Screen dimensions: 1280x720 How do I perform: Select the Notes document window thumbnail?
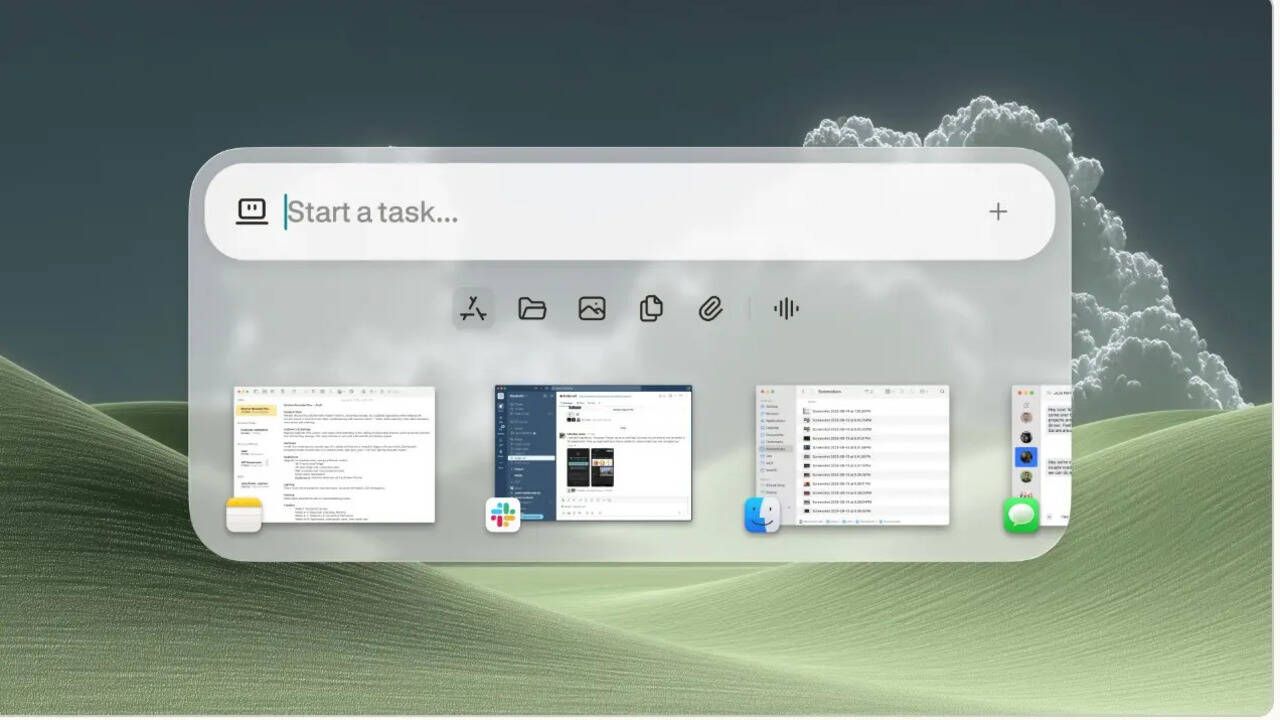pyautogui.click(x=335, y=450)
